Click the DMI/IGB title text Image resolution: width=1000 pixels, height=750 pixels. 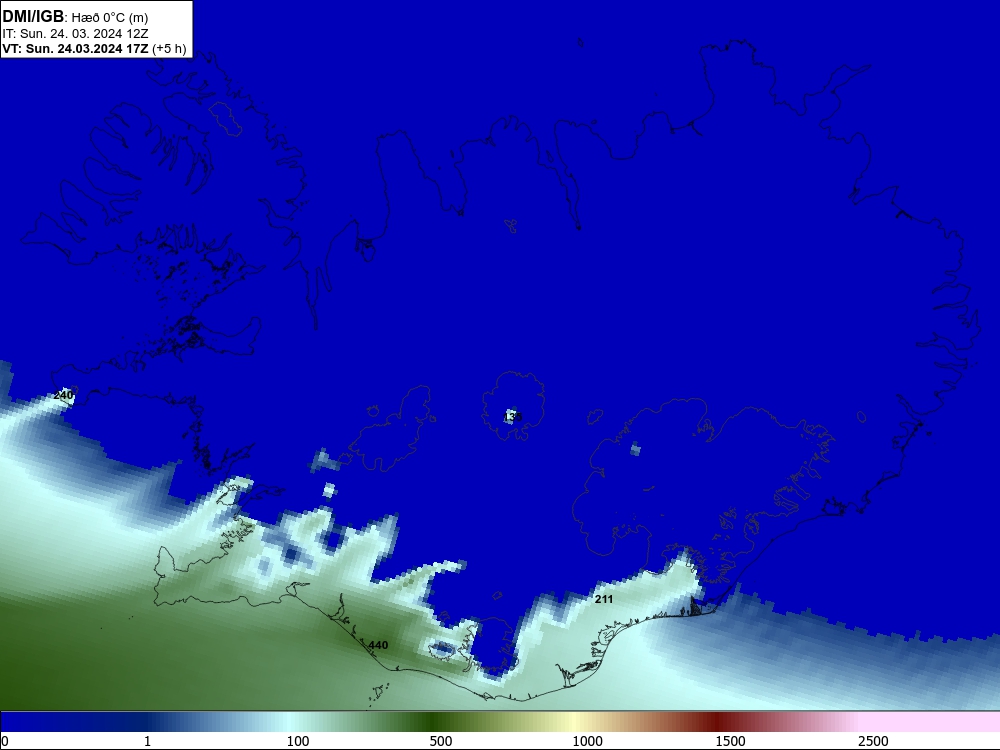33,16
